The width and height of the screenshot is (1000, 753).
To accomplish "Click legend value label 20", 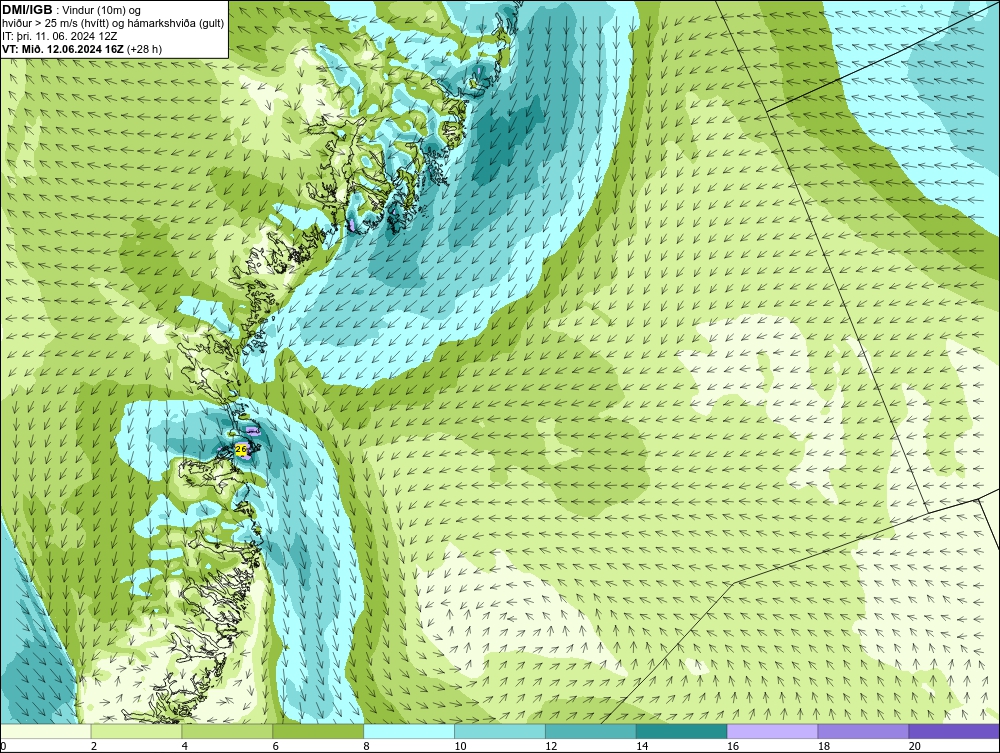I will point(915,746).
